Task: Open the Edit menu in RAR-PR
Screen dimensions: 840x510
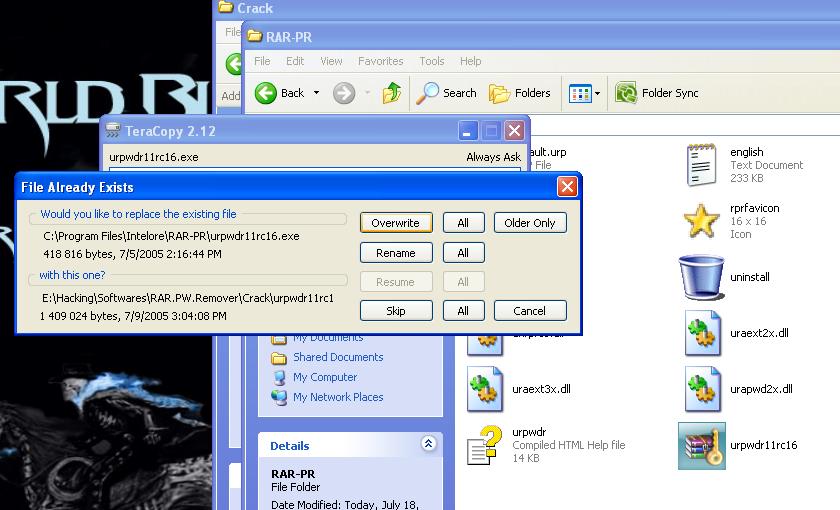Action: click(x=295, y=61)
